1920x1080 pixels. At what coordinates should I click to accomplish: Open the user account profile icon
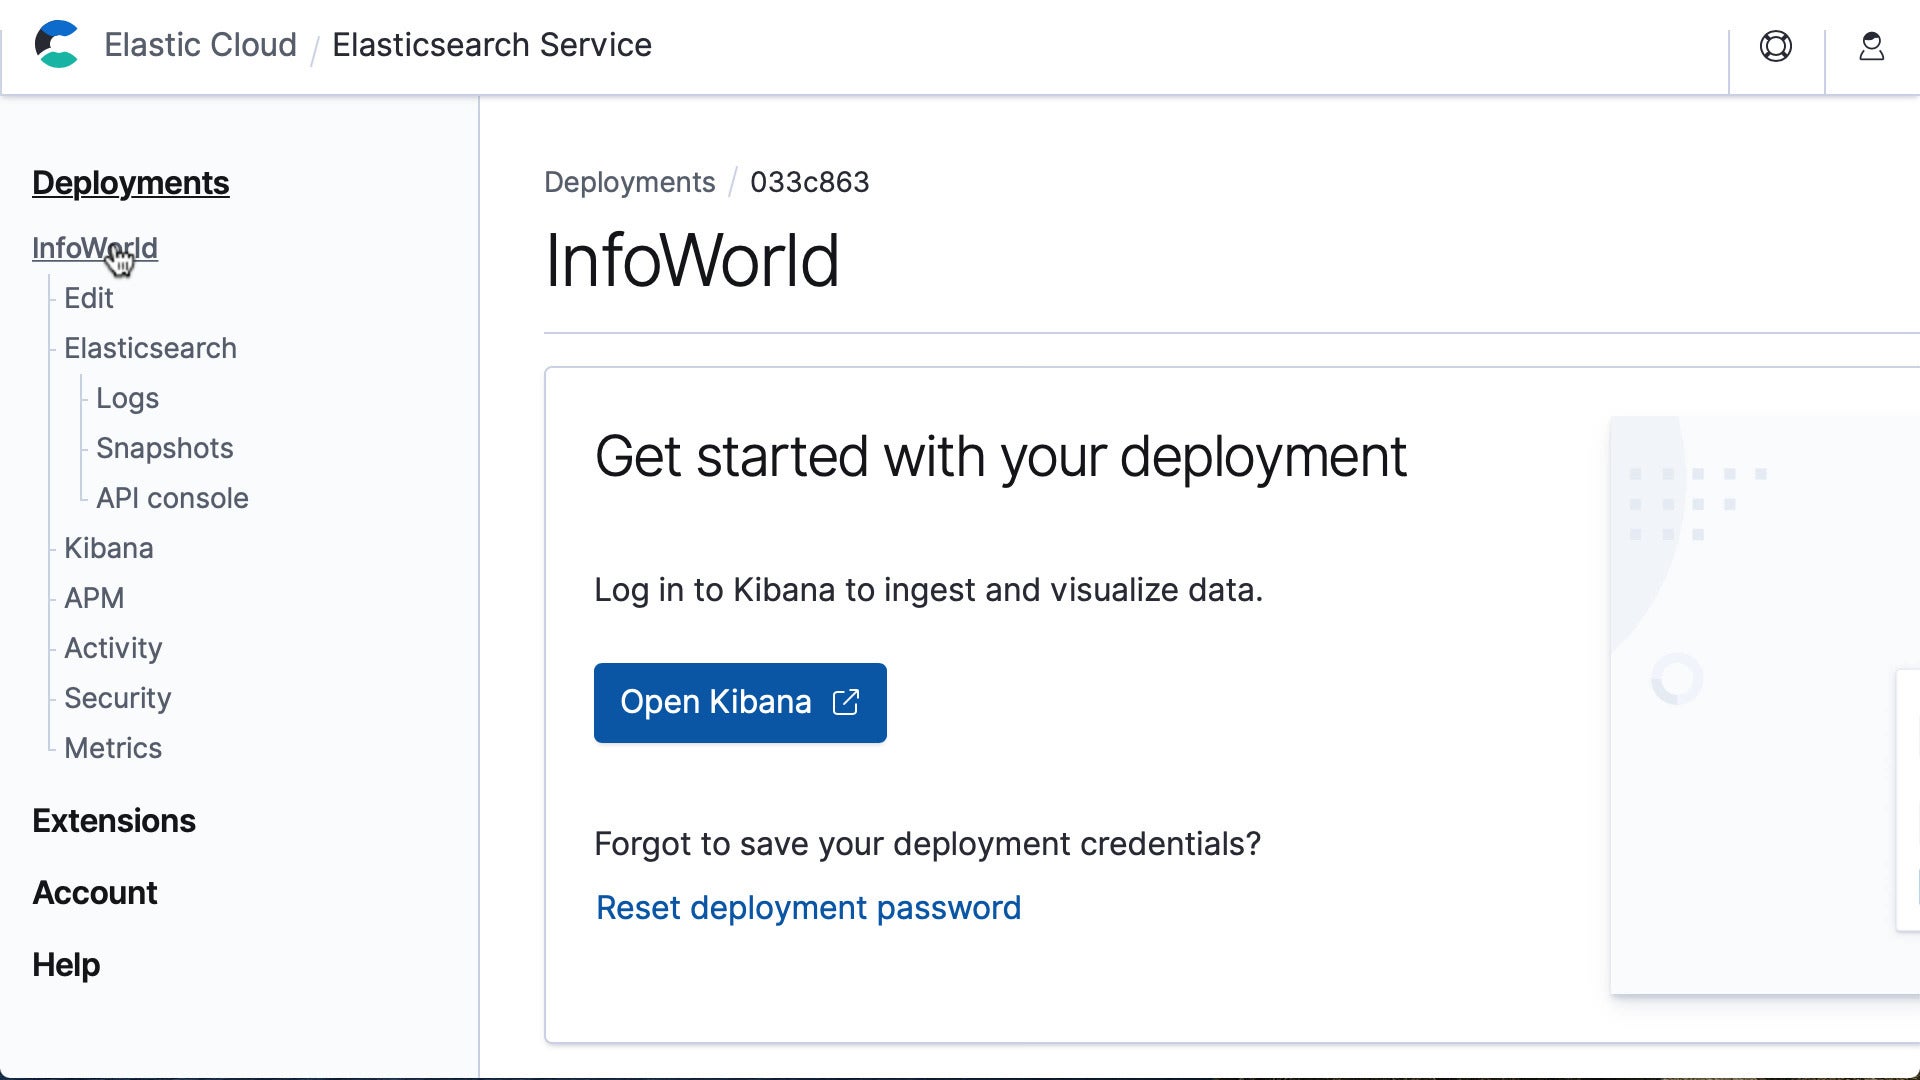[x=1872, y=46]
